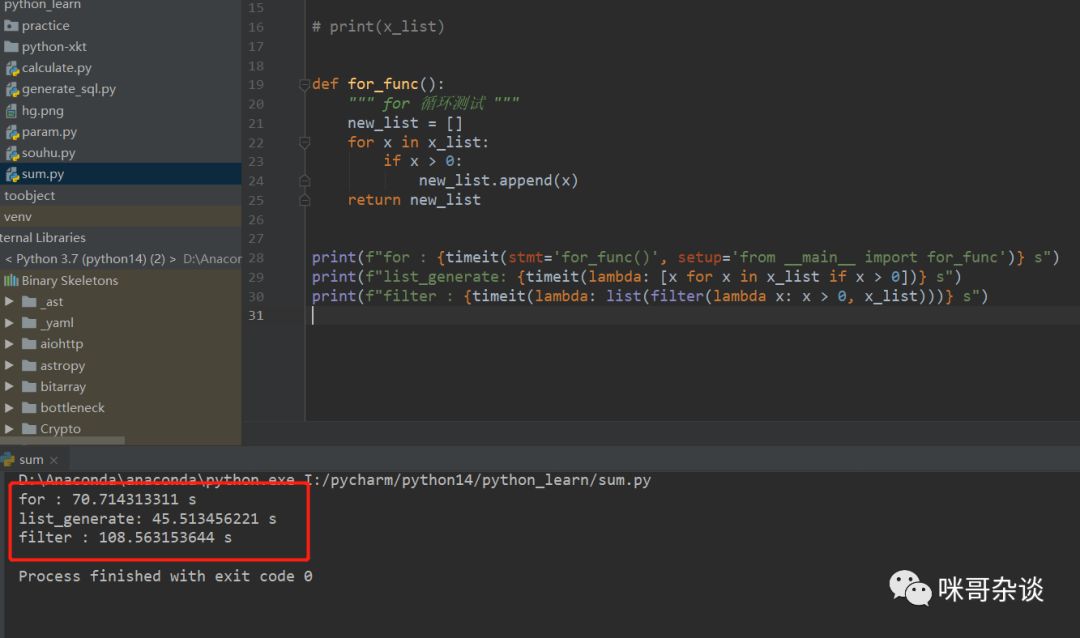
Task: Click 'new_list.append(x)' in editor
Action: (498, 181)
